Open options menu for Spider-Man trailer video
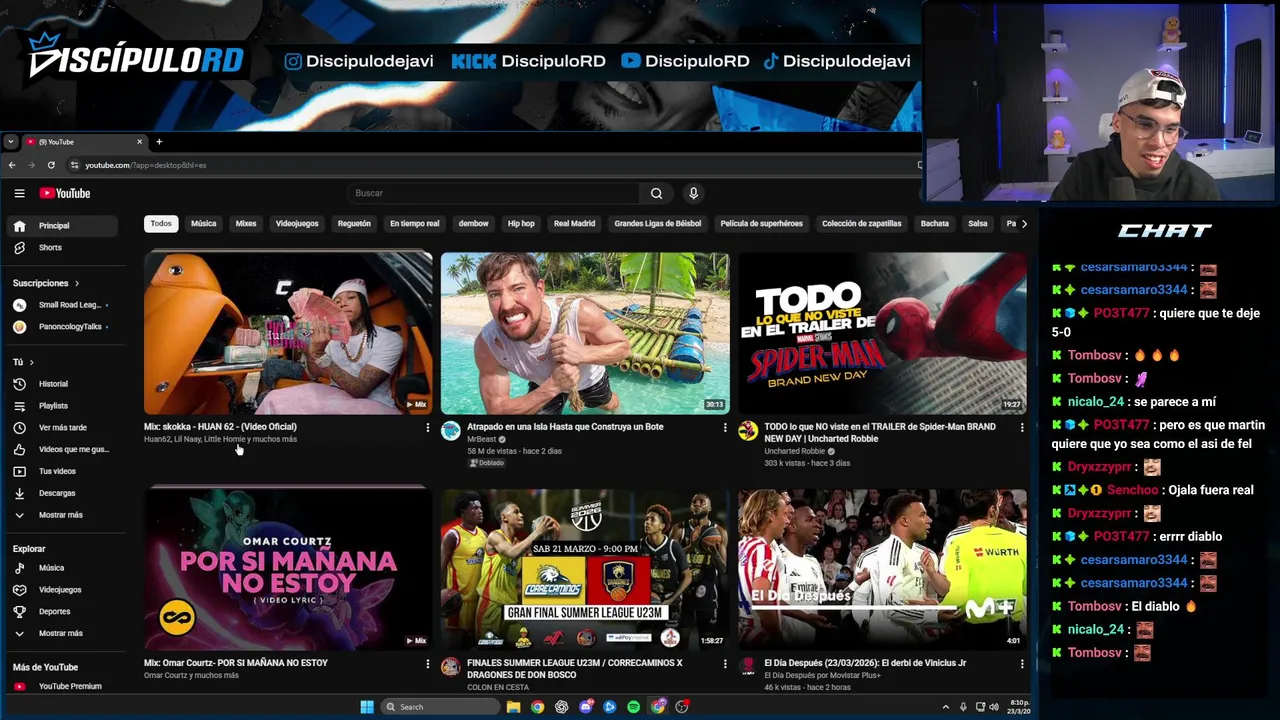 point(1022,428)
